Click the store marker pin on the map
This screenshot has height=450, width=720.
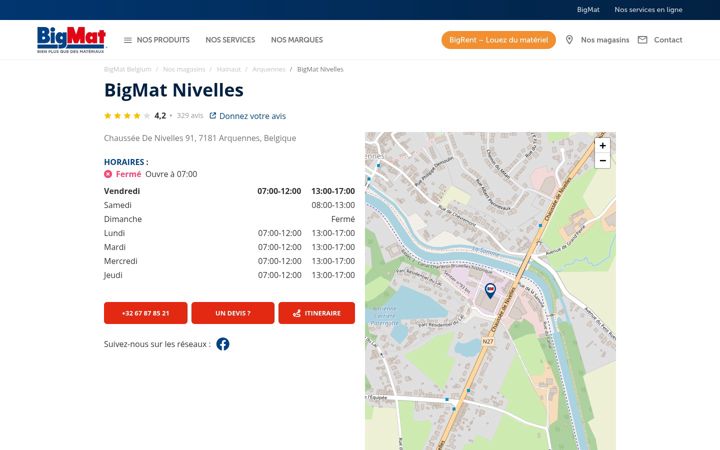(490, 290)
